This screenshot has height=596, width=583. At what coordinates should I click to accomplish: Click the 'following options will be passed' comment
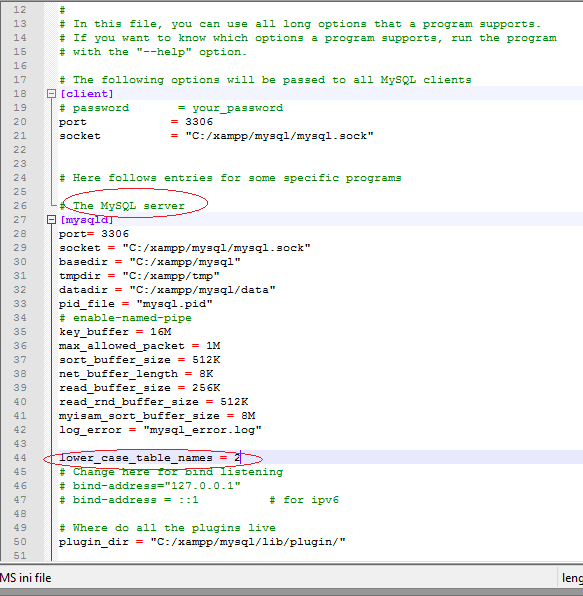pos(265,79)
